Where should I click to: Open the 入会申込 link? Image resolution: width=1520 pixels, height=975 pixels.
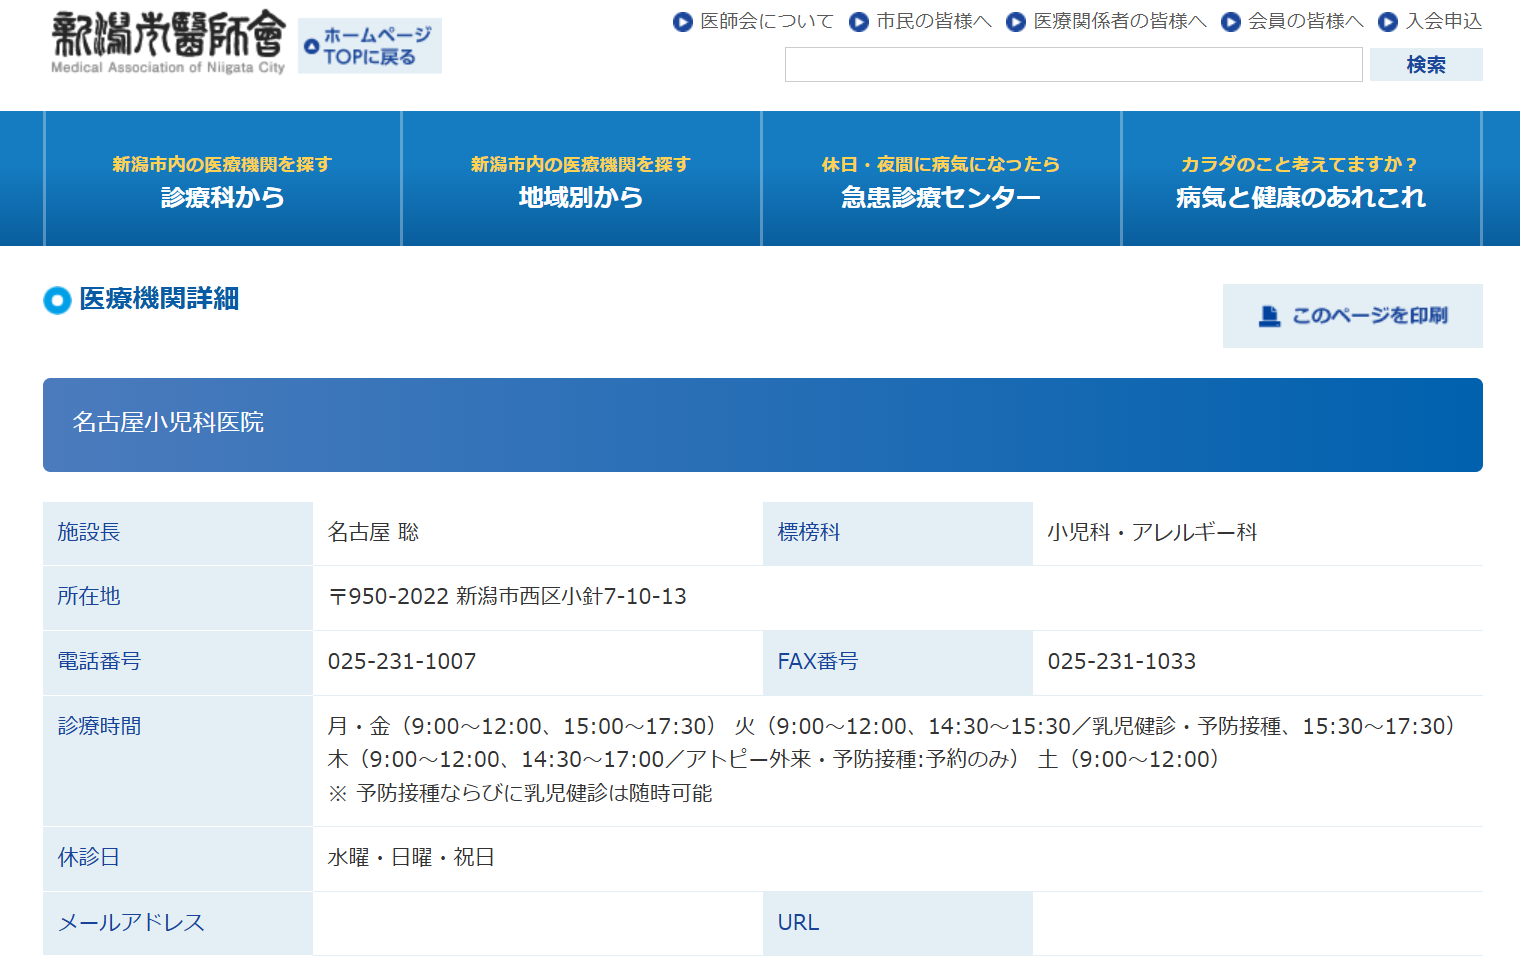(x=1443, y=21)
